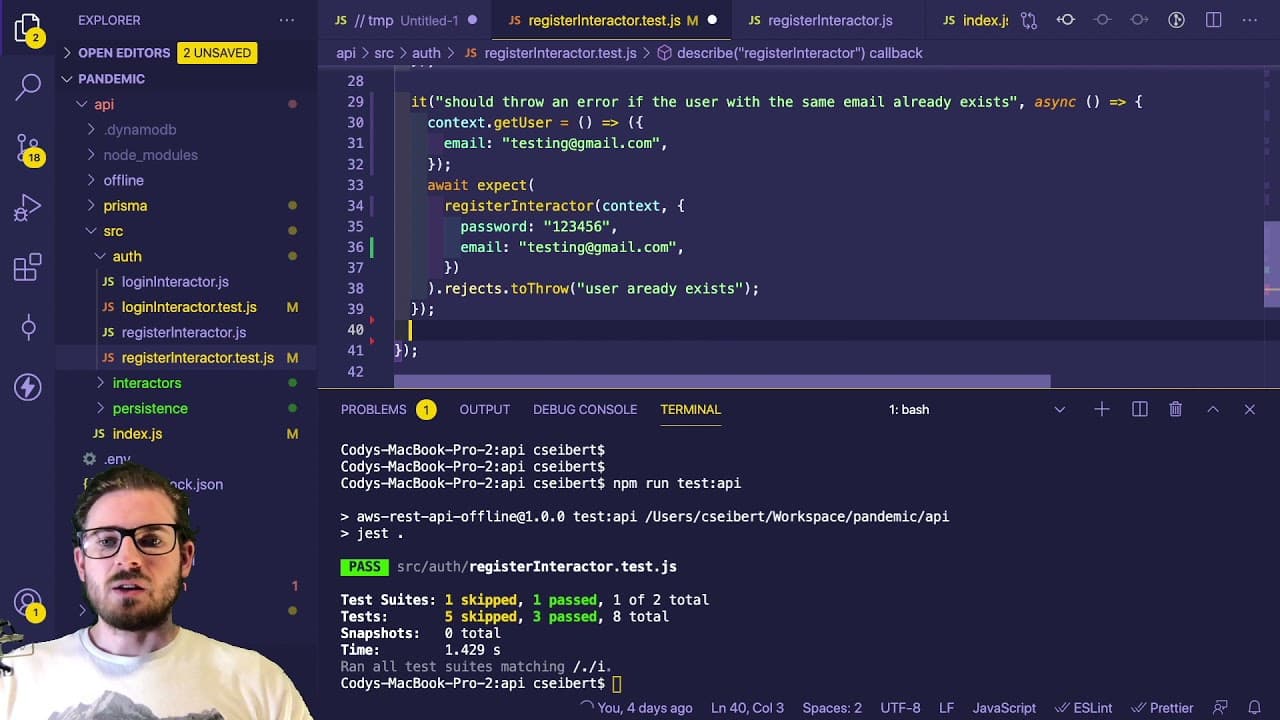Add a new terminal with plus icon
This screenshot has width=1280, height=720.
tap(1101, 409)
